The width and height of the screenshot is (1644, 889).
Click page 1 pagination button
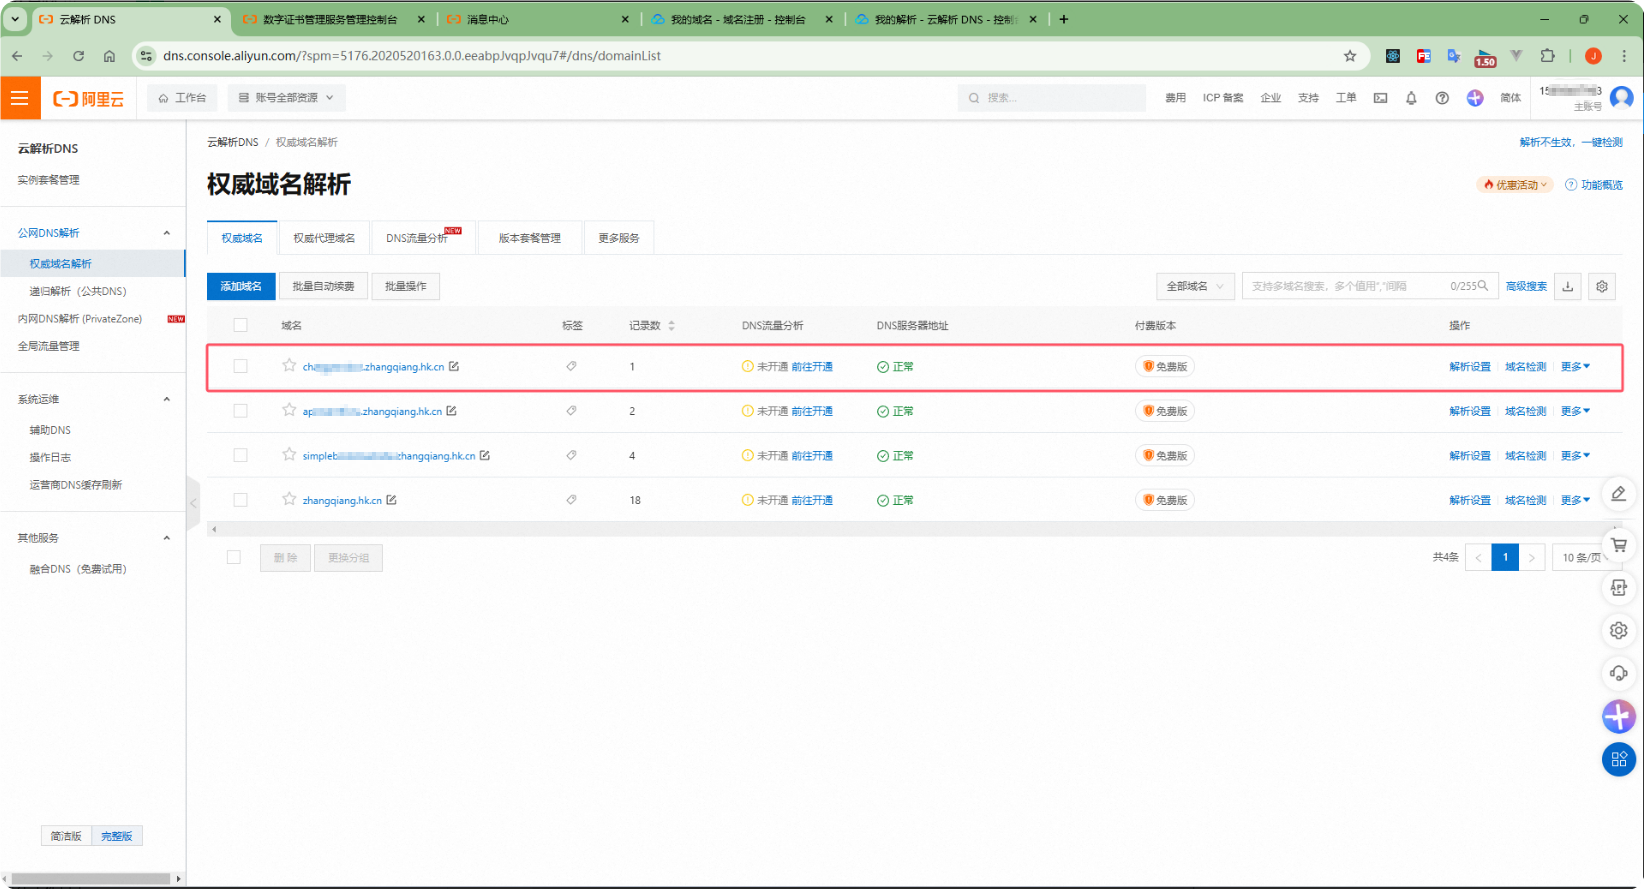(1505, 558)
